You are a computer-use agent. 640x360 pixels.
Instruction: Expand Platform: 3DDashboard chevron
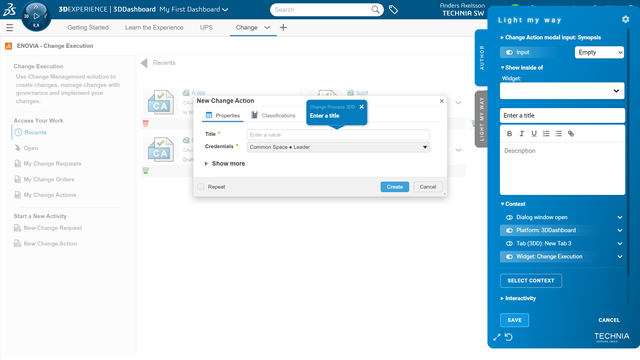pyautogui.click(x=620, y=230)
